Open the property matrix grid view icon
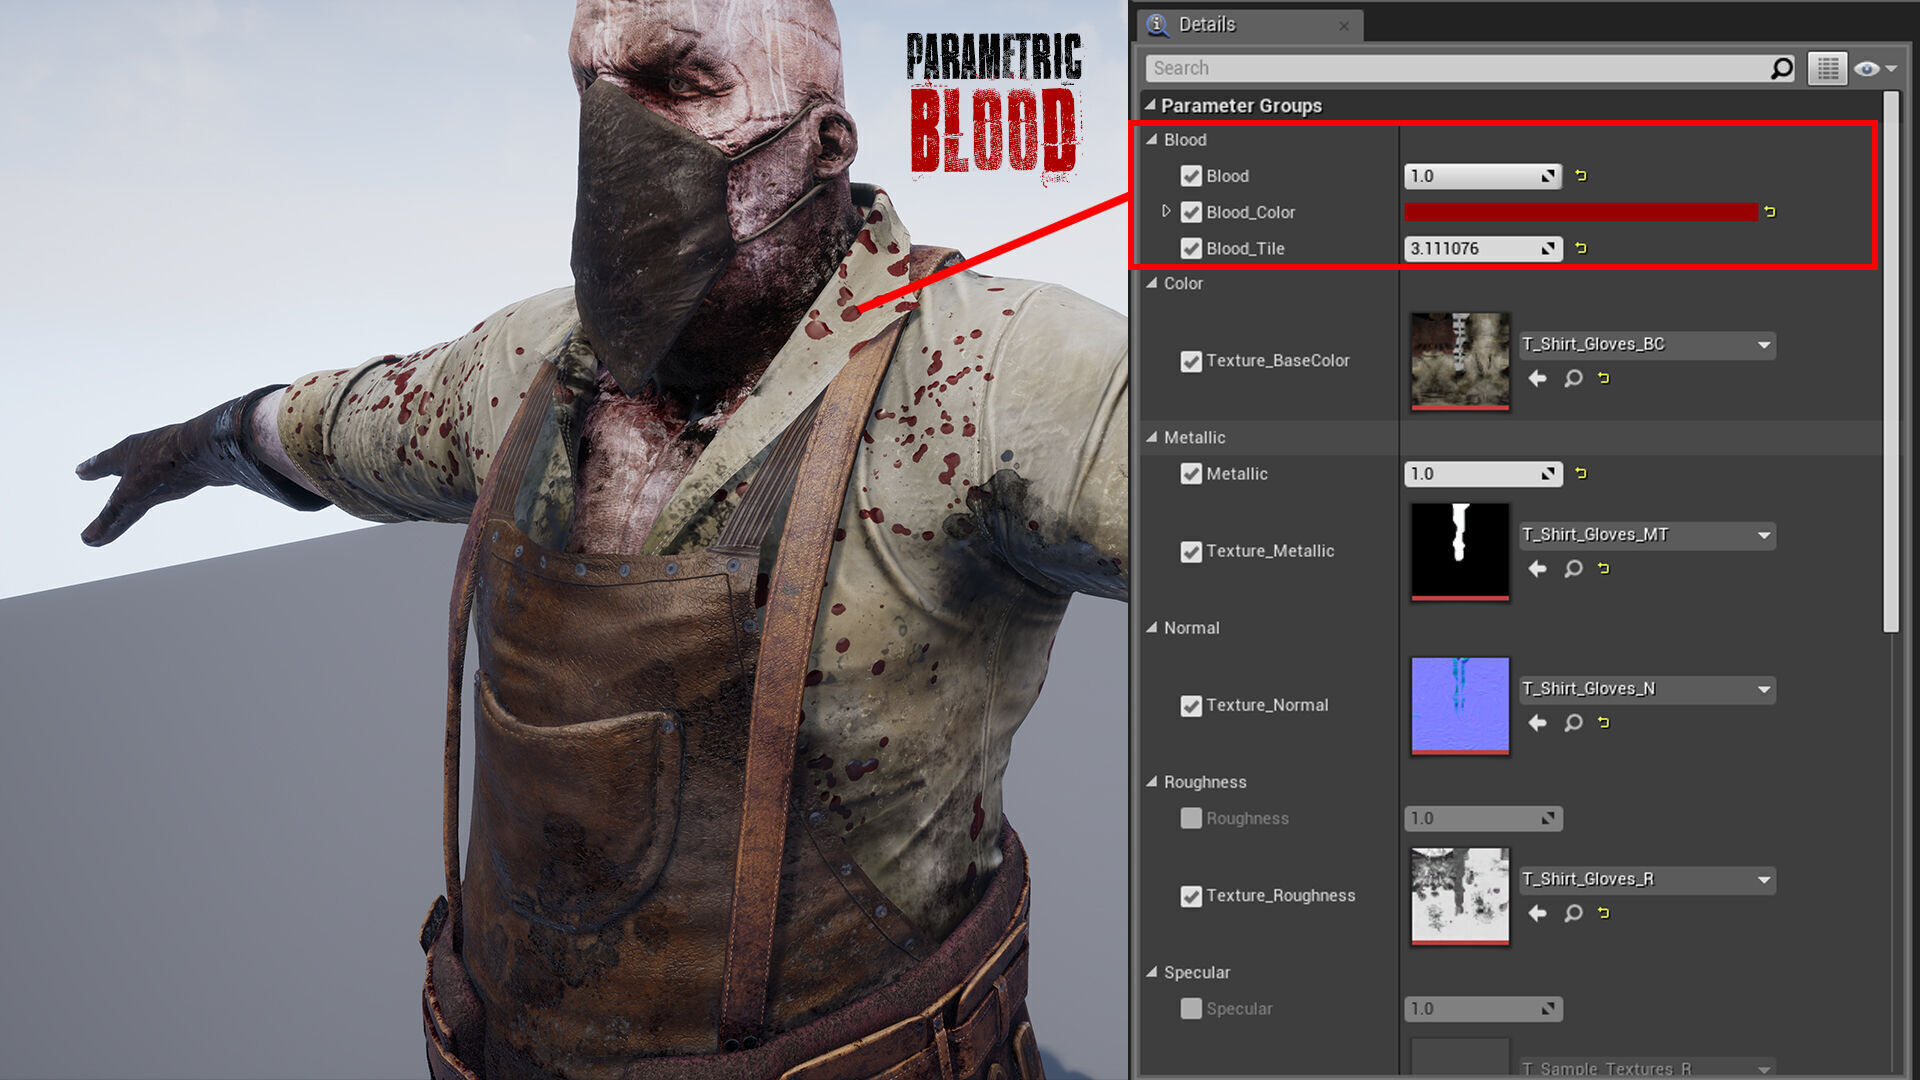 (1827, 68)
